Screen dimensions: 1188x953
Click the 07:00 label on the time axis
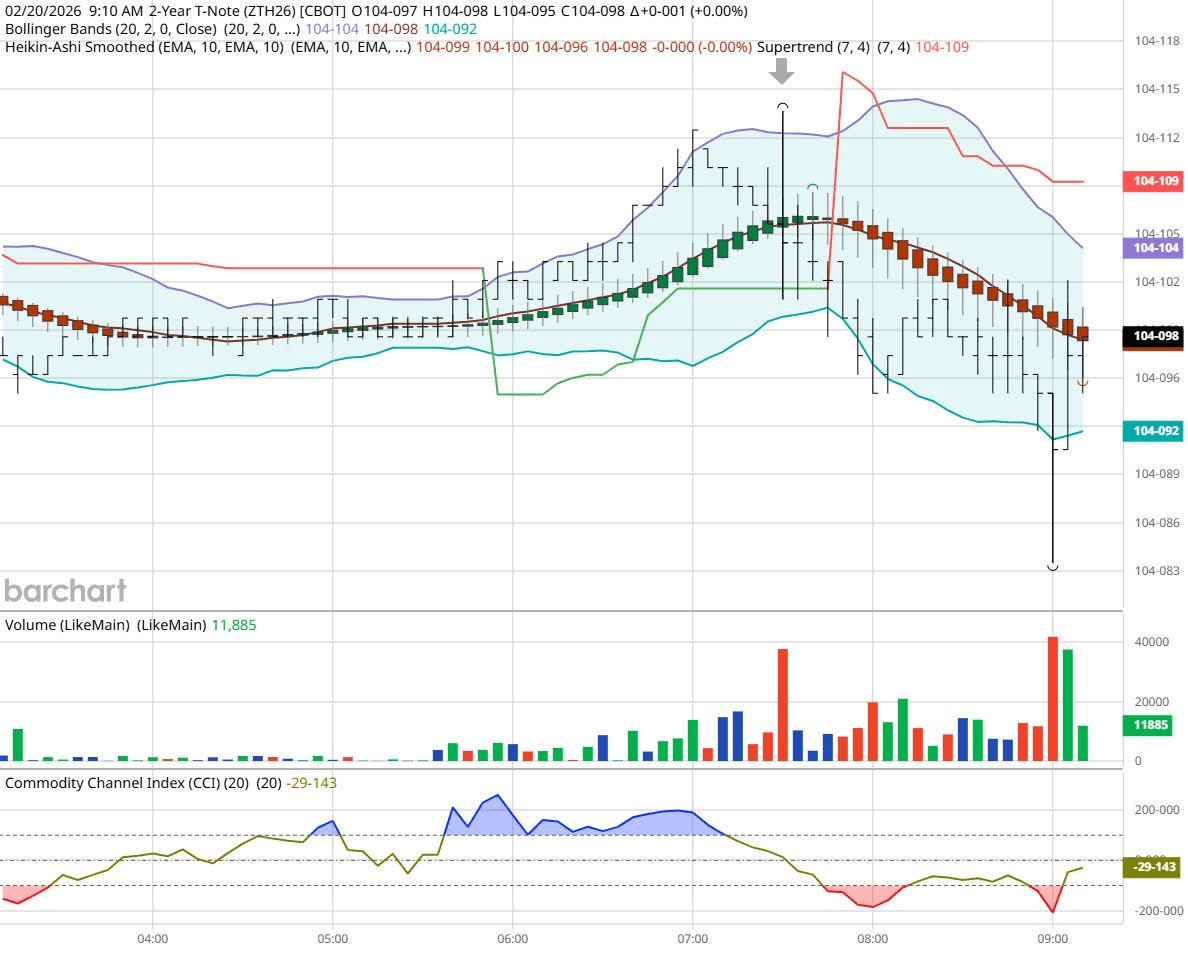[694, 938]
